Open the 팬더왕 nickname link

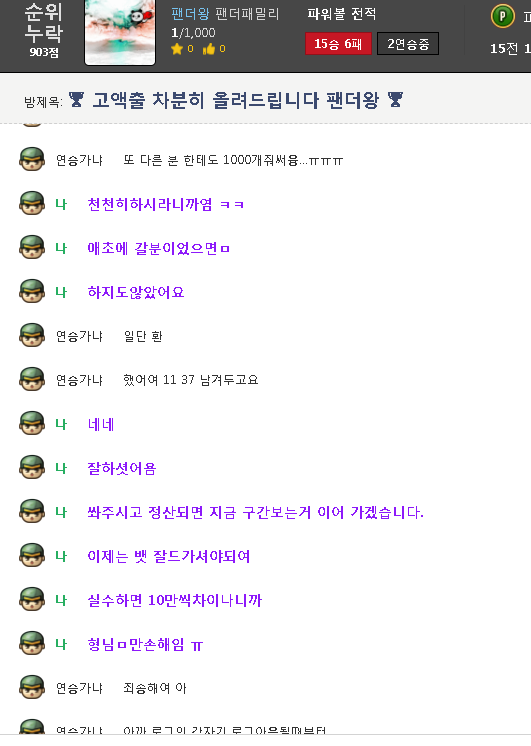pyautogui.click(x=190, y=14)
